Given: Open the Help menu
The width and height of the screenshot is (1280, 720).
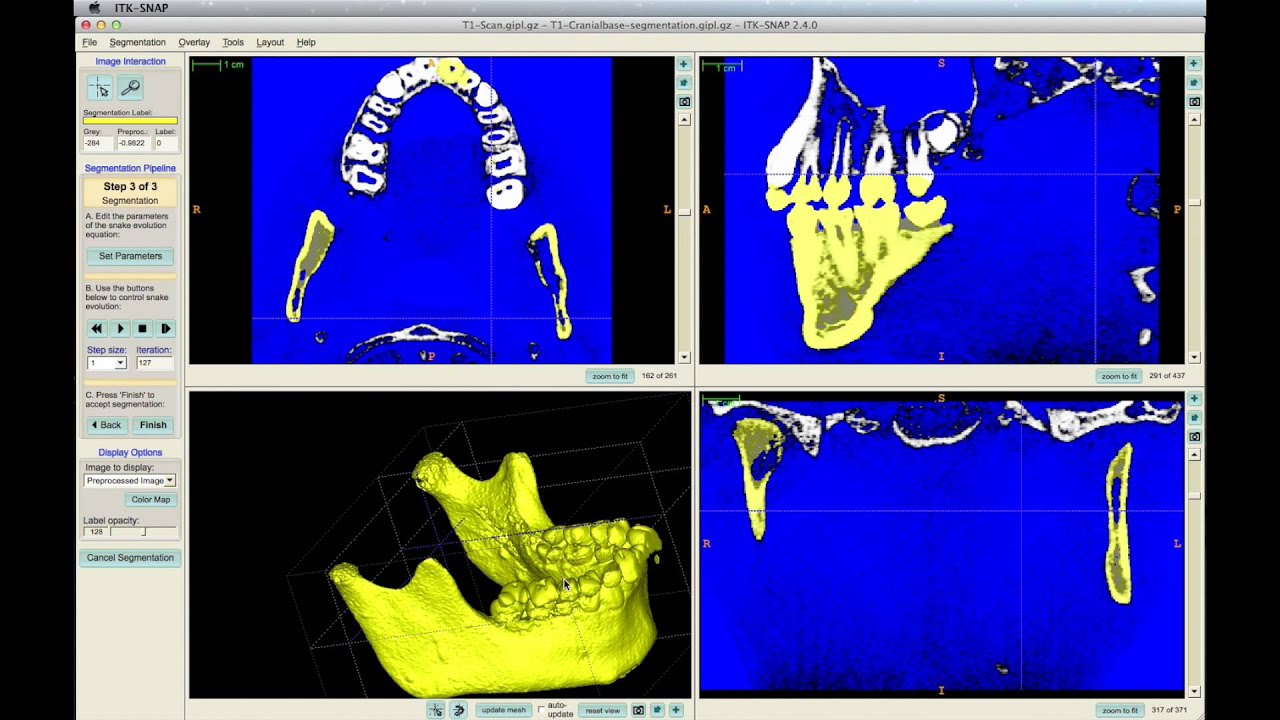Looking at the screenshot, I should [x=306, y=42].
